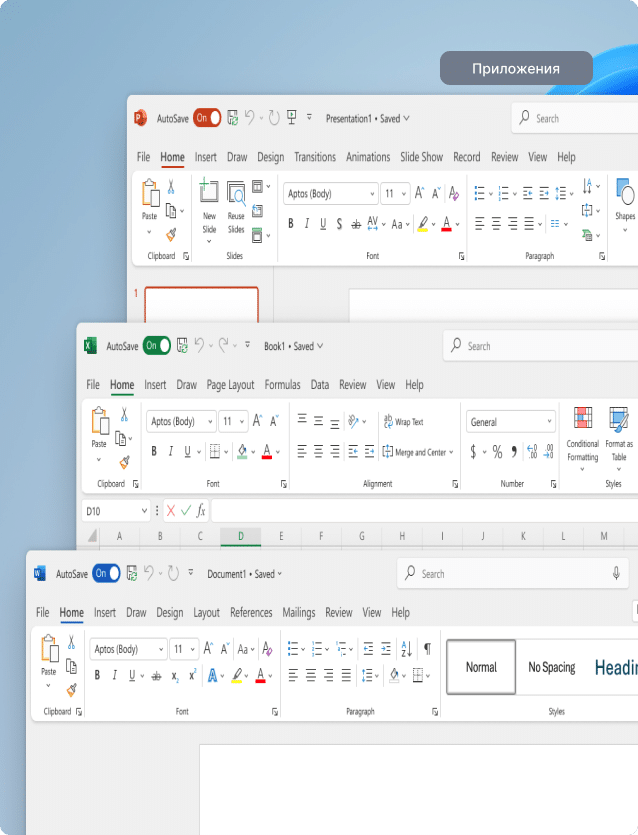Click Paste in Word clipboard
The height and width of the screenshot is (835, 638).
[48, 662]
